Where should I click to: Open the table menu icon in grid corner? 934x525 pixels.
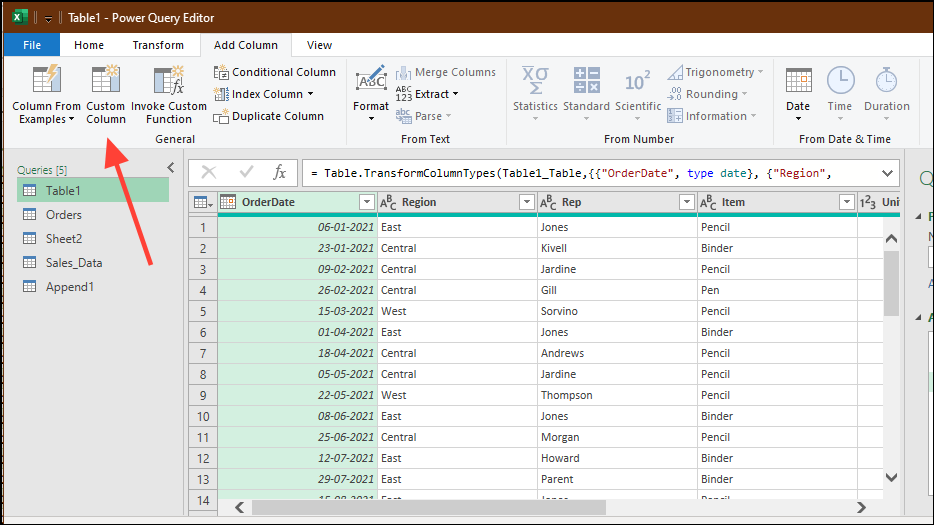click(203, 203)
